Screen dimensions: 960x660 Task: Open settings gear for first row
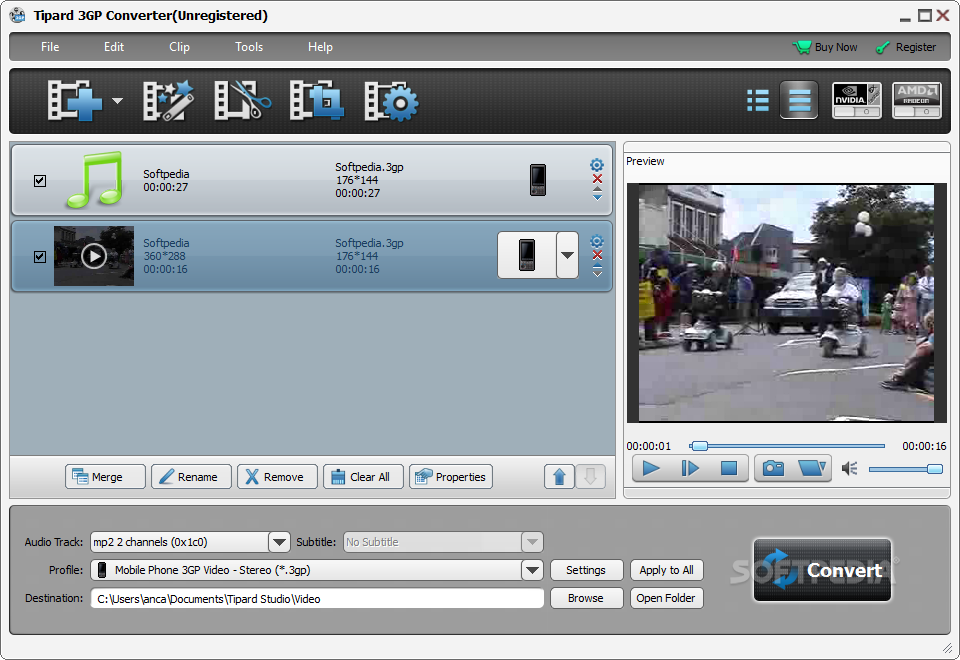point(597,165)
